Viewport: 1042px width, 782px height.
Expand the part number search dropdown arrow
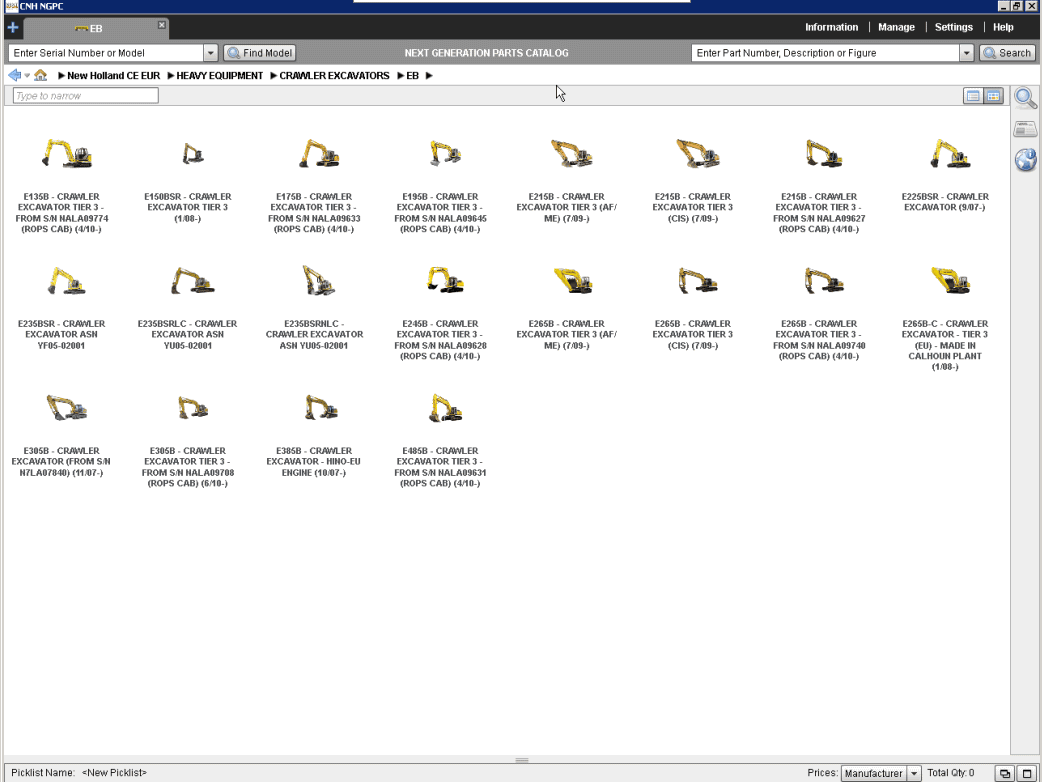coord(966,53)
